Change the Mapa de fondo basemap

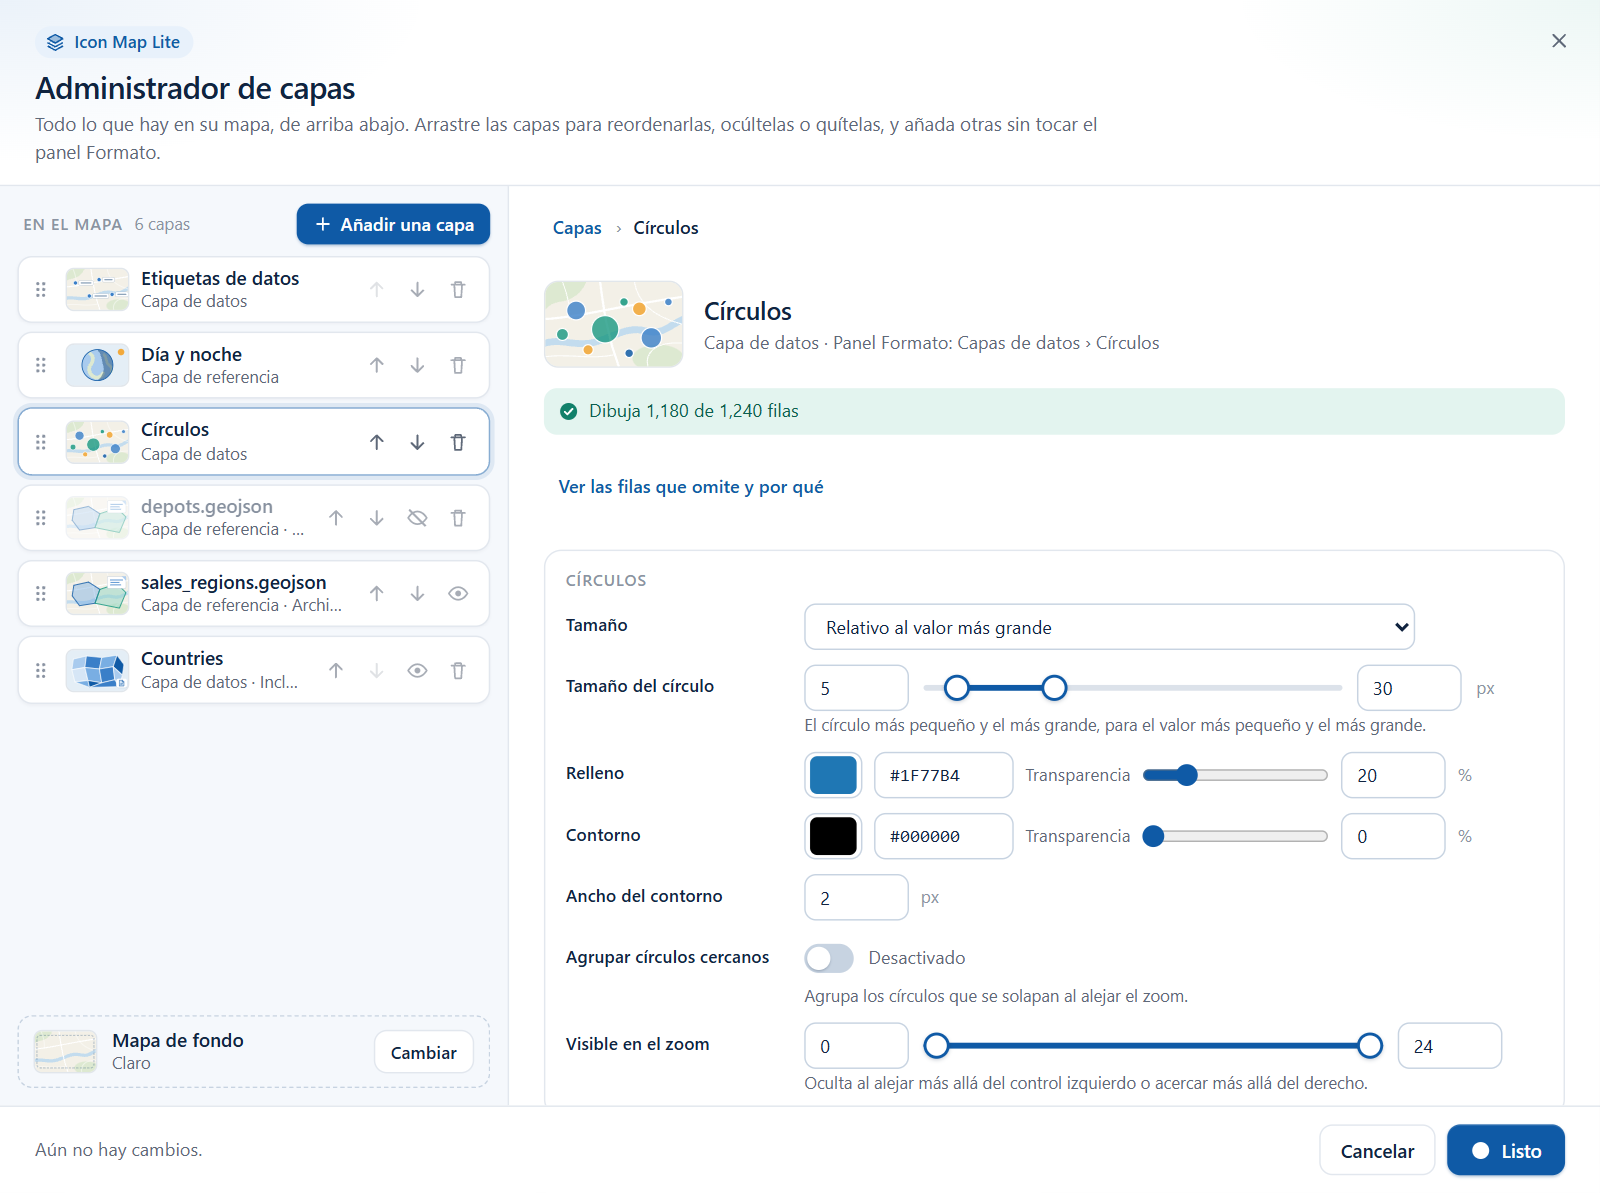pos(424,1052)
